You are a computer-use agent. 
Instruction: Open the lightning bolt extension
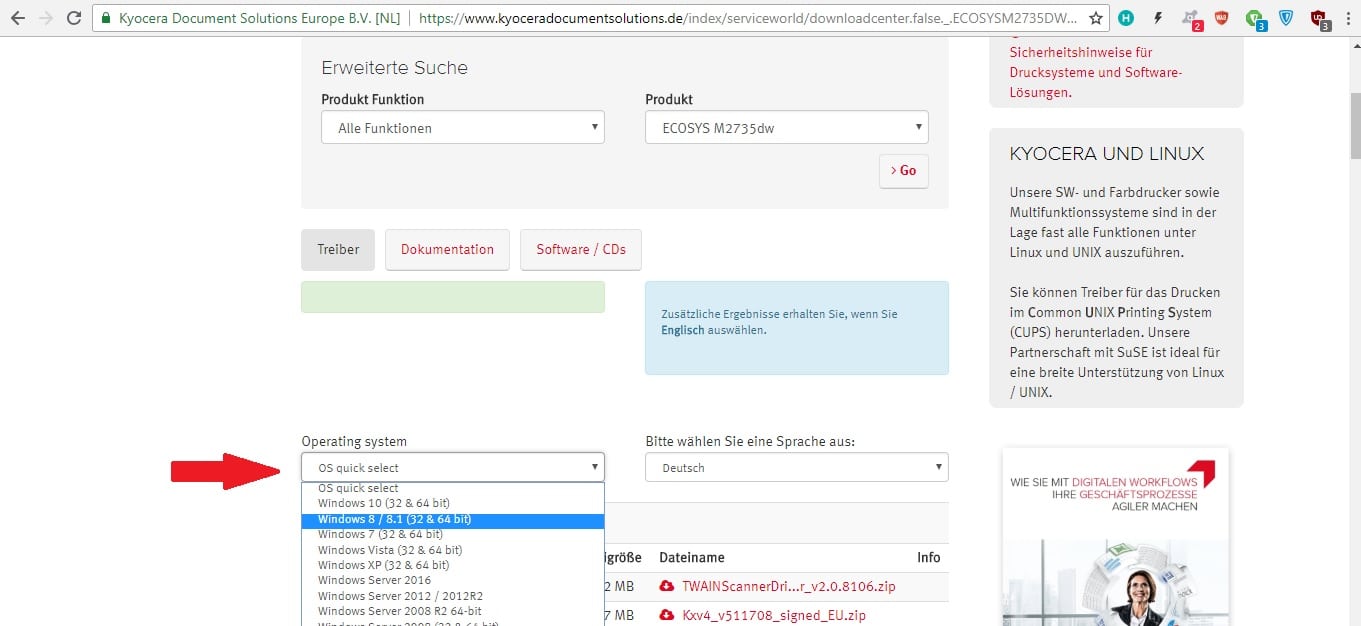click(x=1158, y=18)
